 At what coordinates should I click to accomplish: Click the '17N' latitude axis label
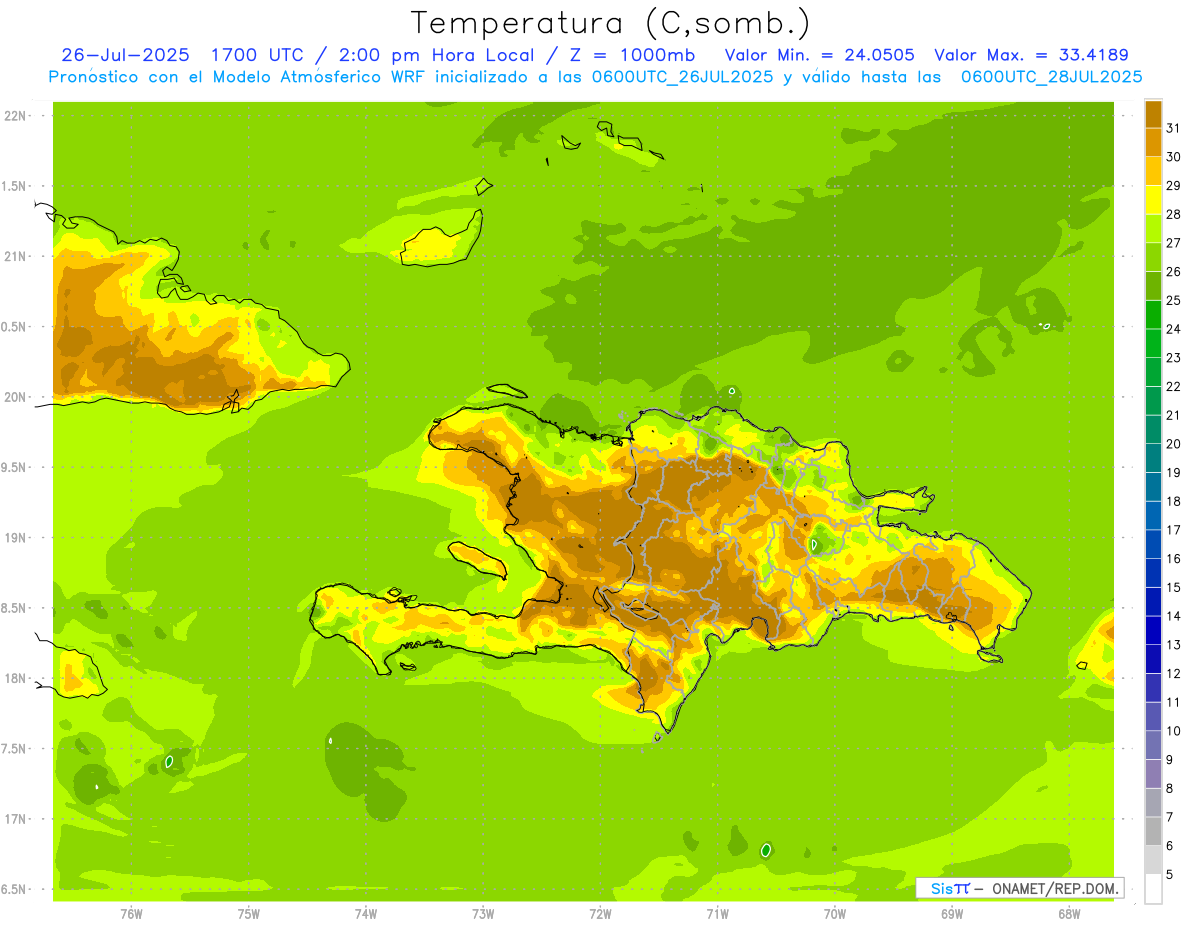pyautogui.click(x=14, y=819)
